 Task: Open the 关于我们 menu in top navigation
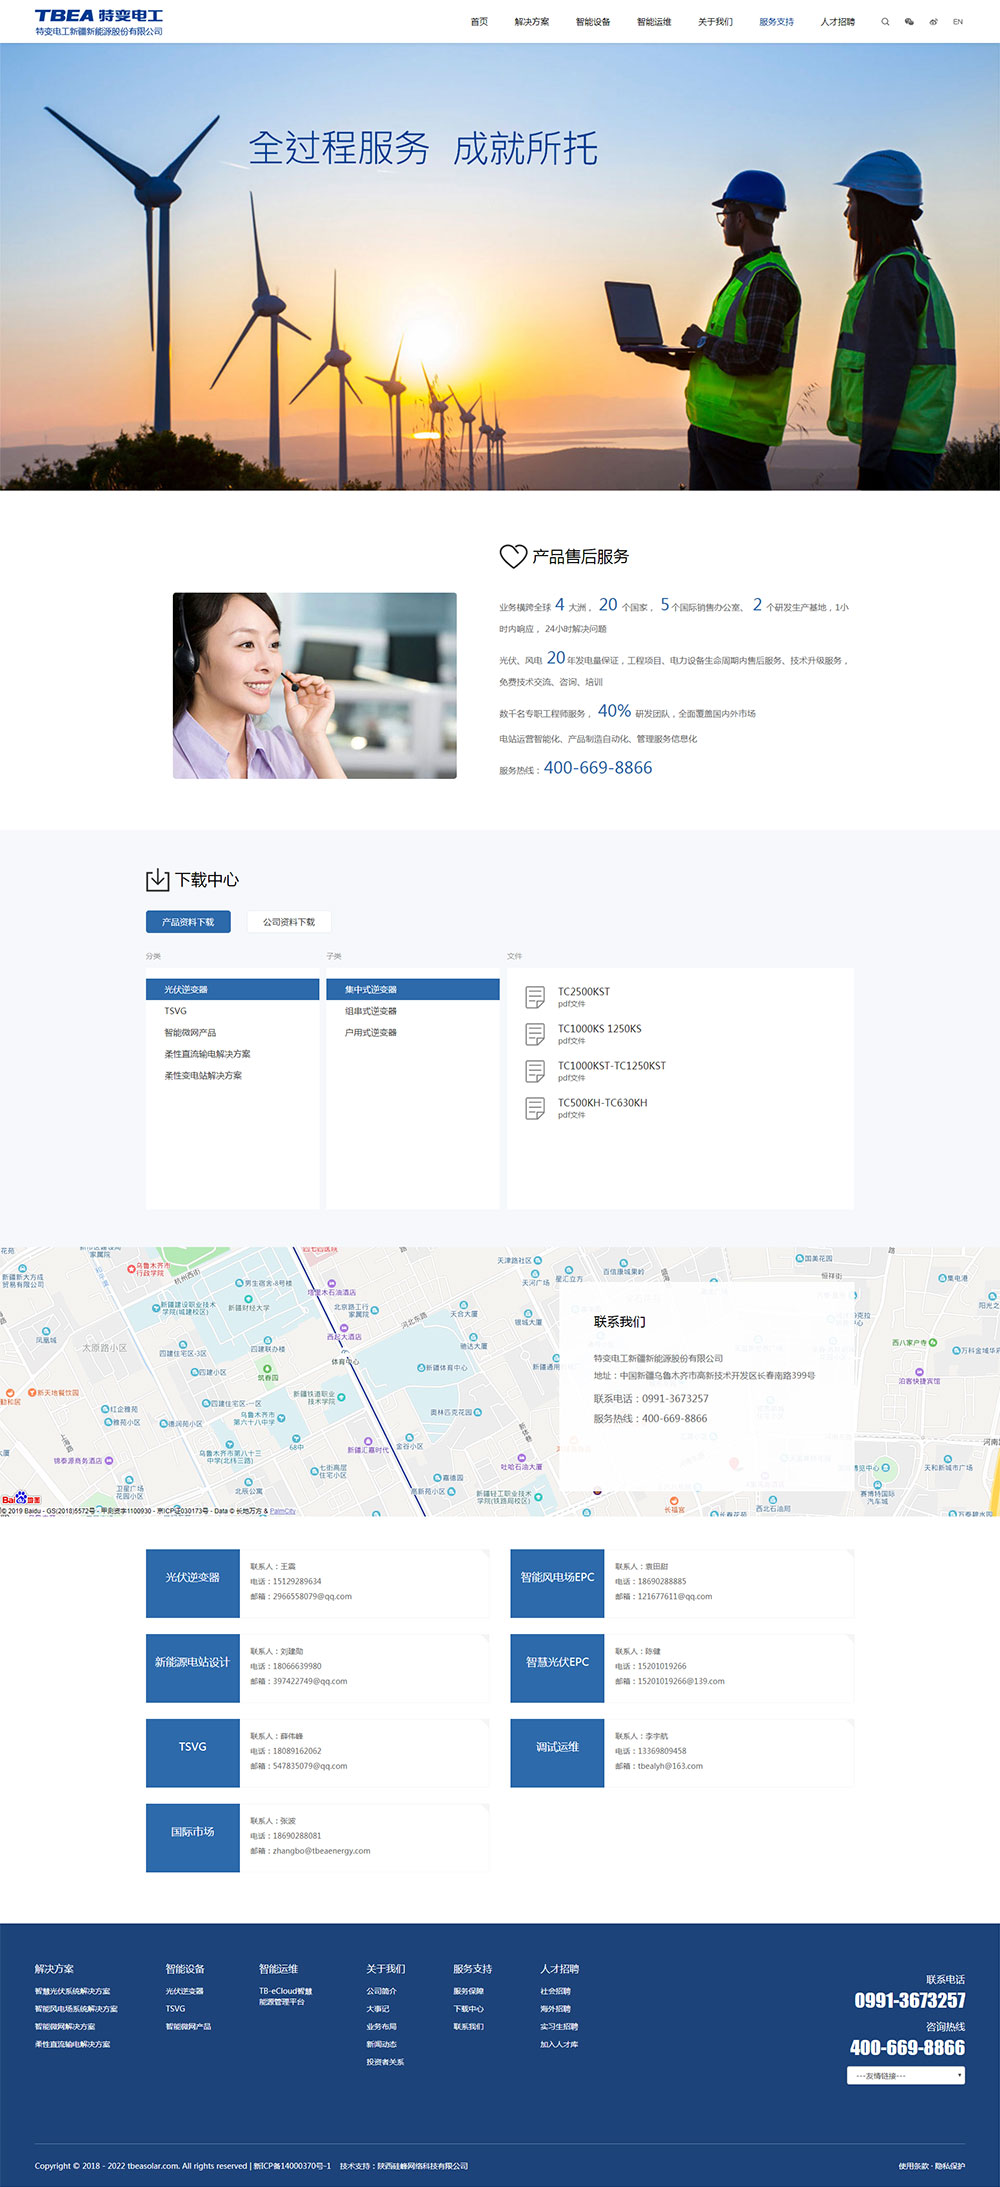coord(715,22)
